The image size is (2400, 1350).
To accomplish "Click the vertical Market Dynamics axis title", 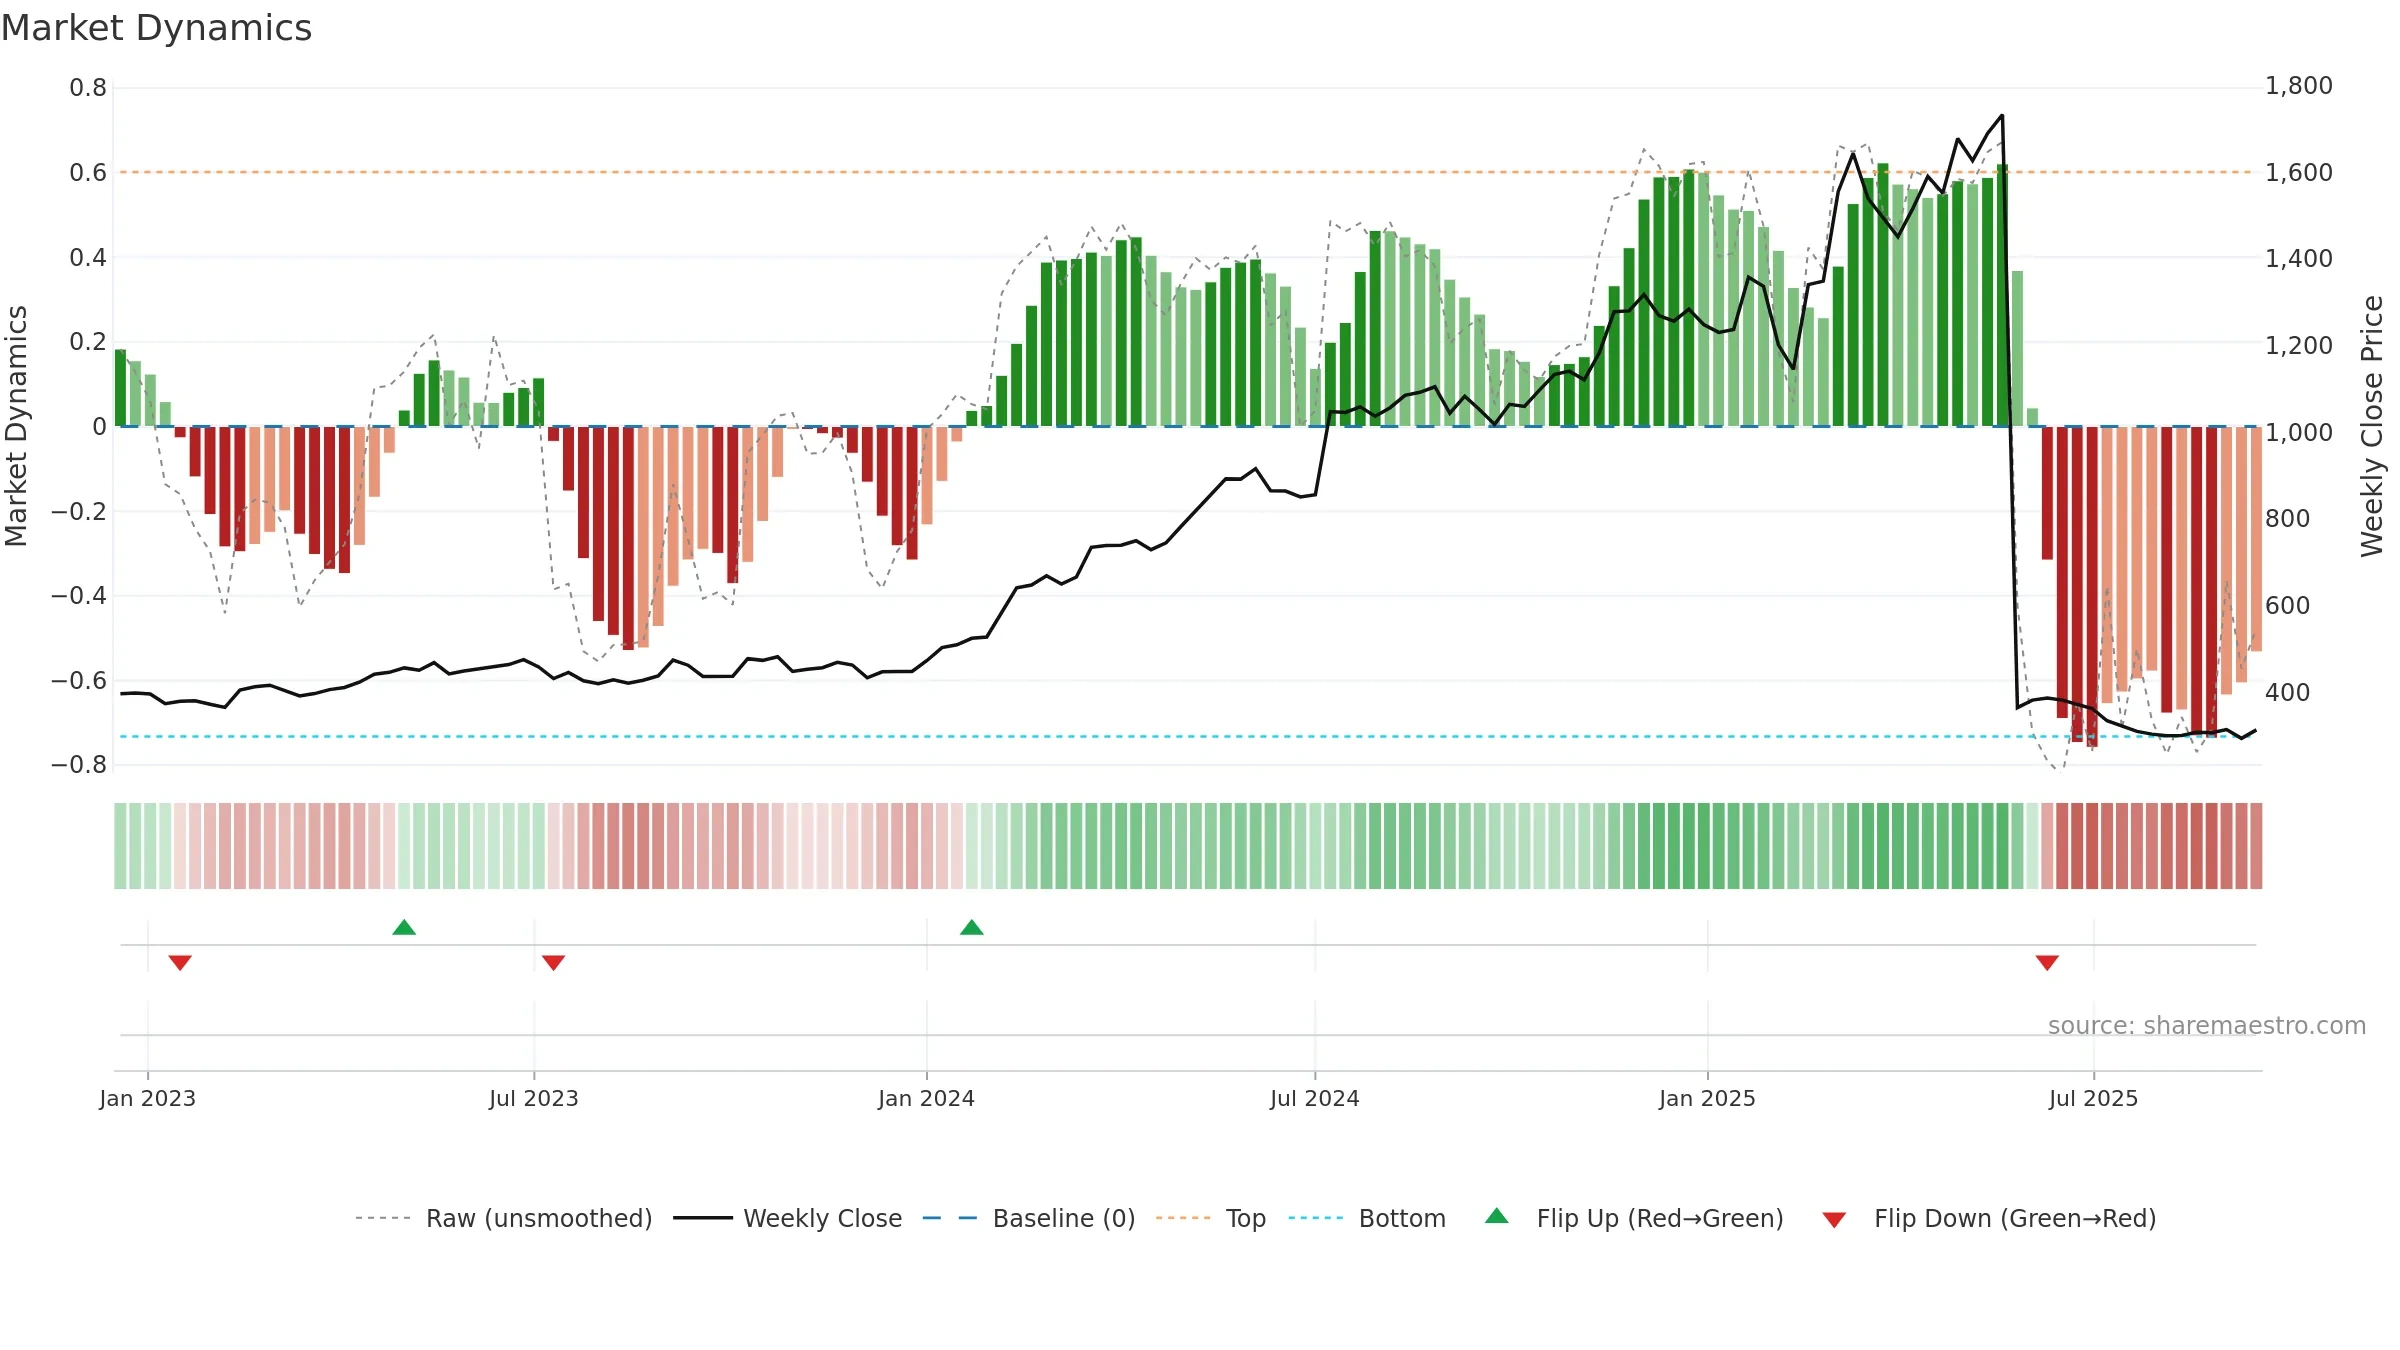I will [x=16, y=426].
